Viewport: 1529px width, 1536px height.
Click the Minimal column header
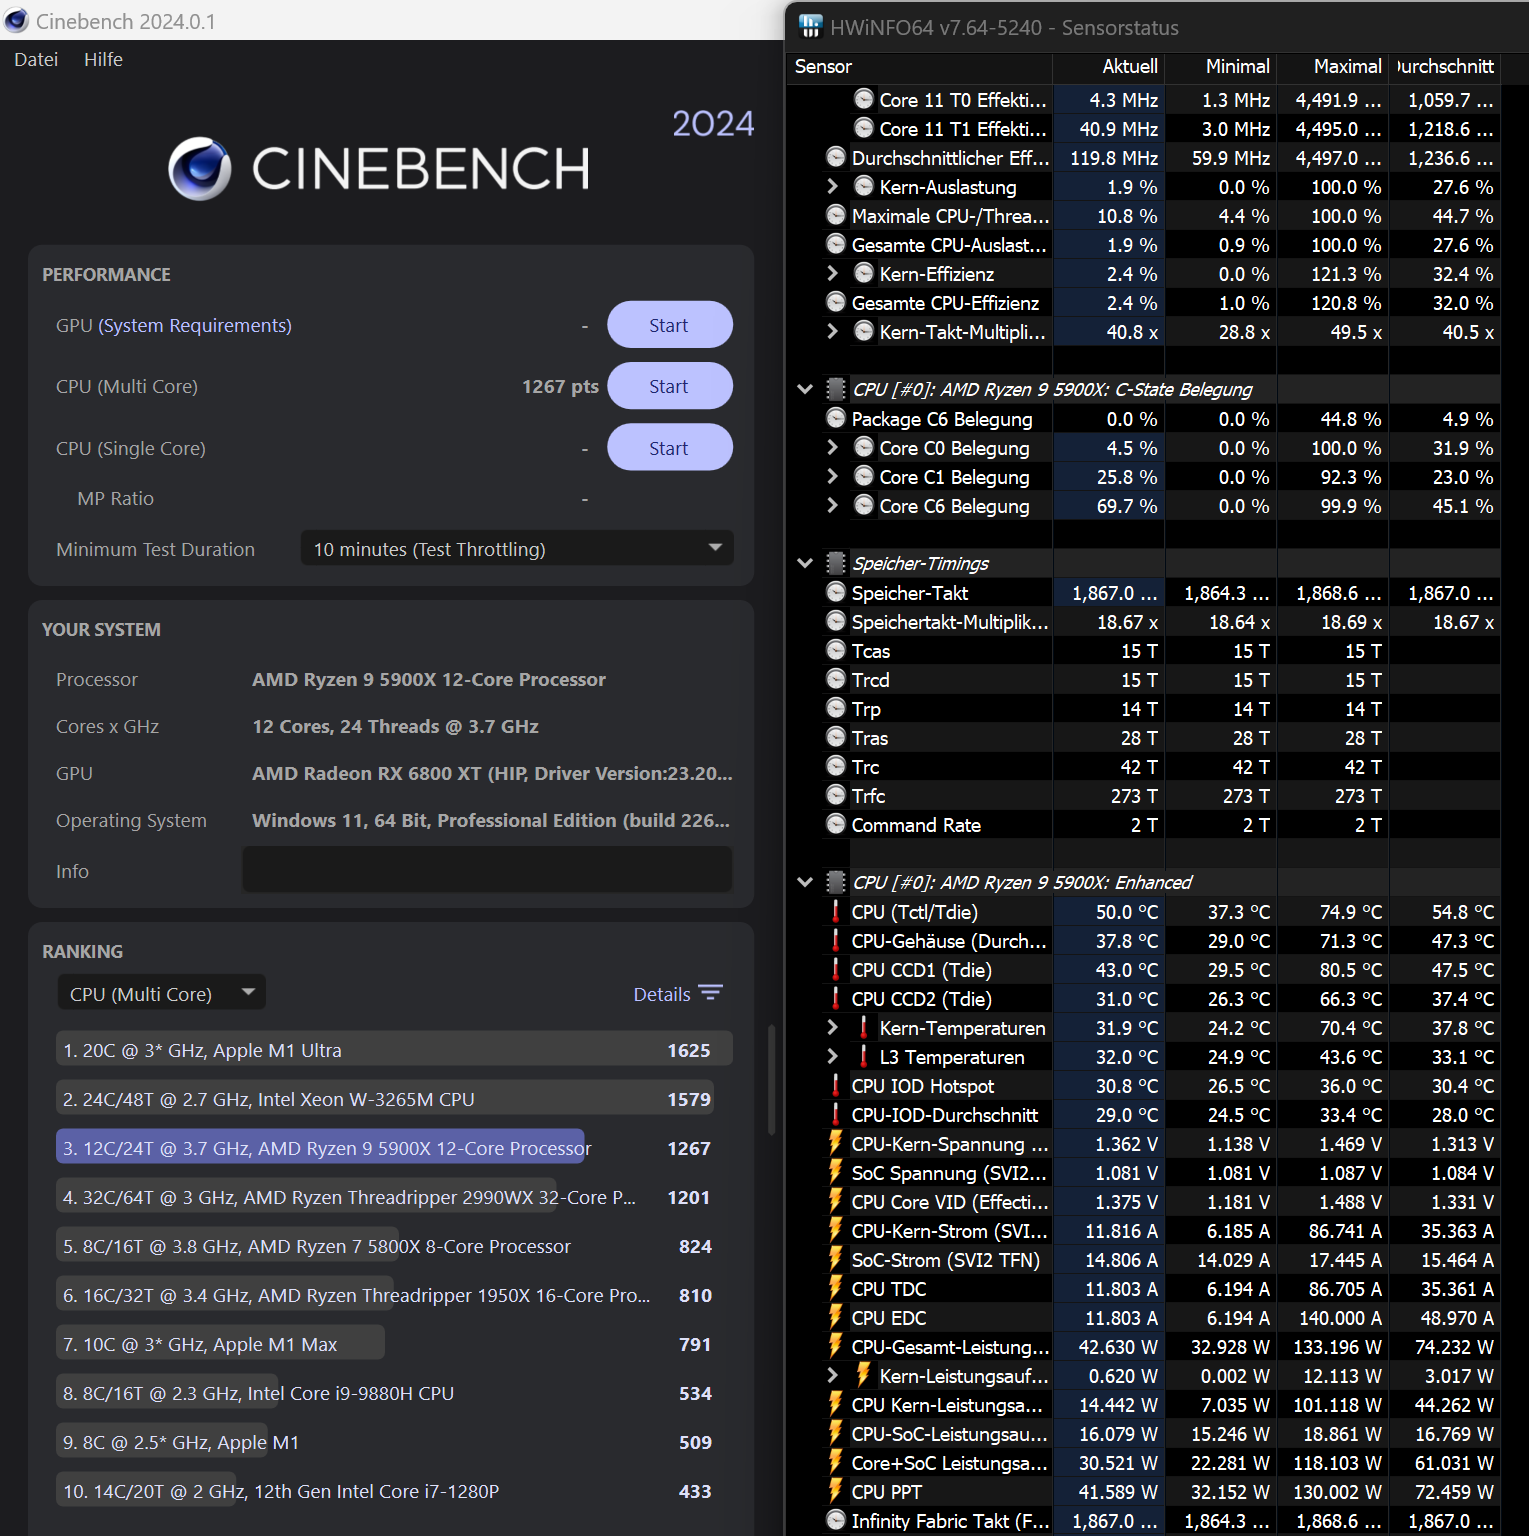[x=1221, y=66]
